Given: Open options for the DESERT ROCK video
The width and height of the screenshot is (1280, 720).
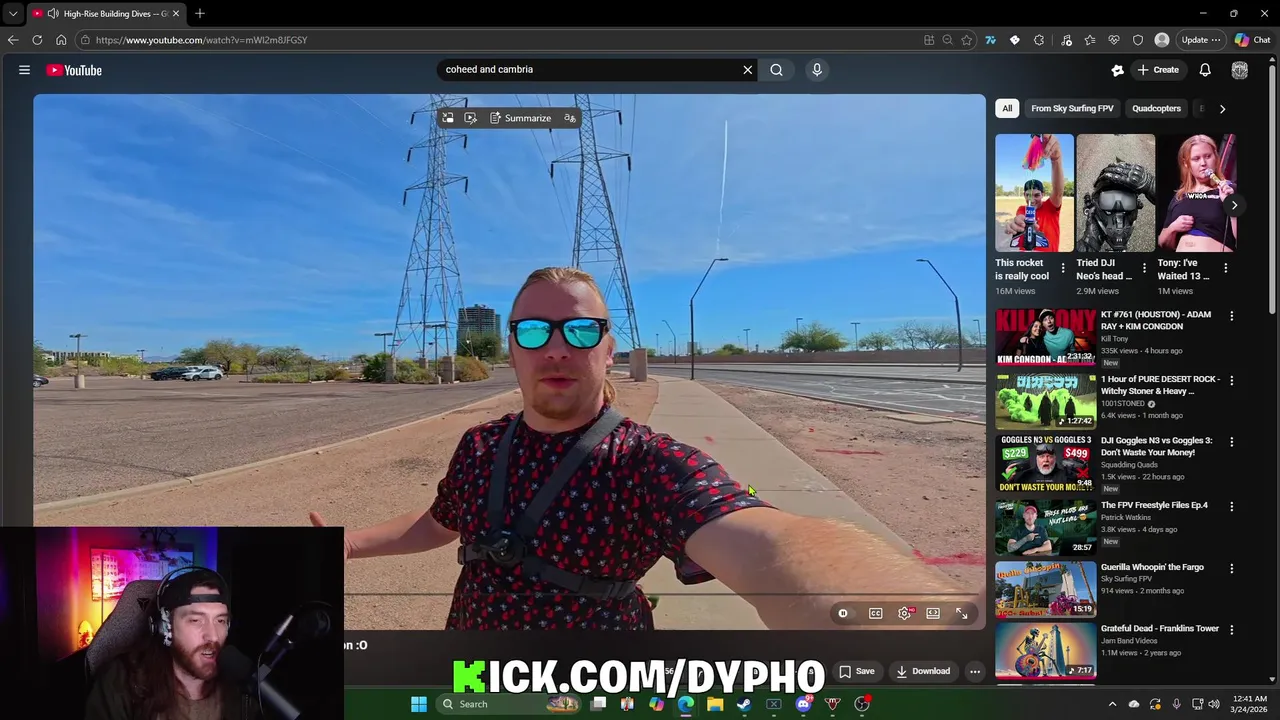Looking at the screenshot, I should pyautogui.click(x=1231, y=381).
